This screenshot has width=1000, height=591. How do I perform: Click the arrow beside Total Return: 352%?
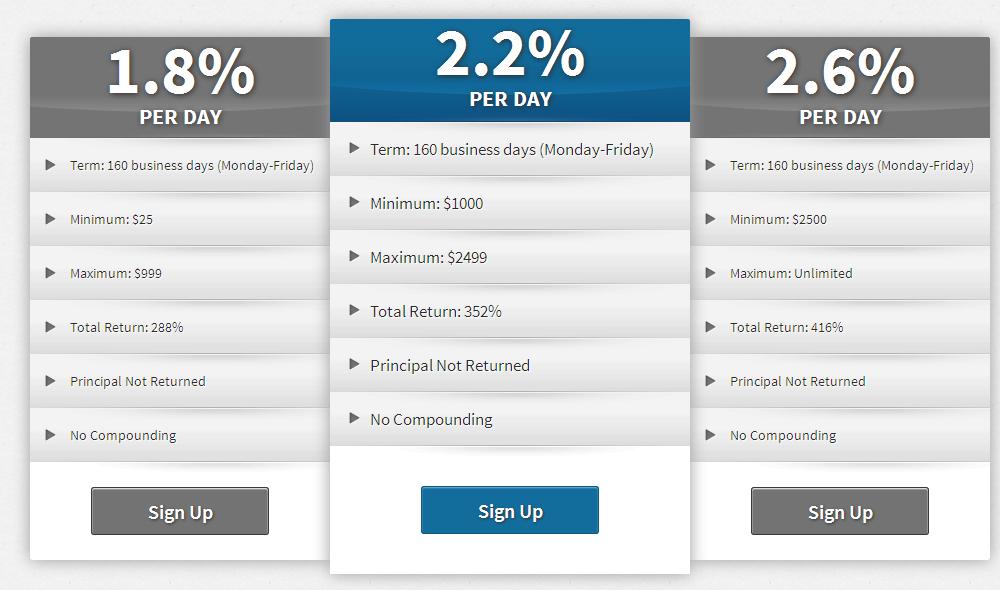(354, 310)
